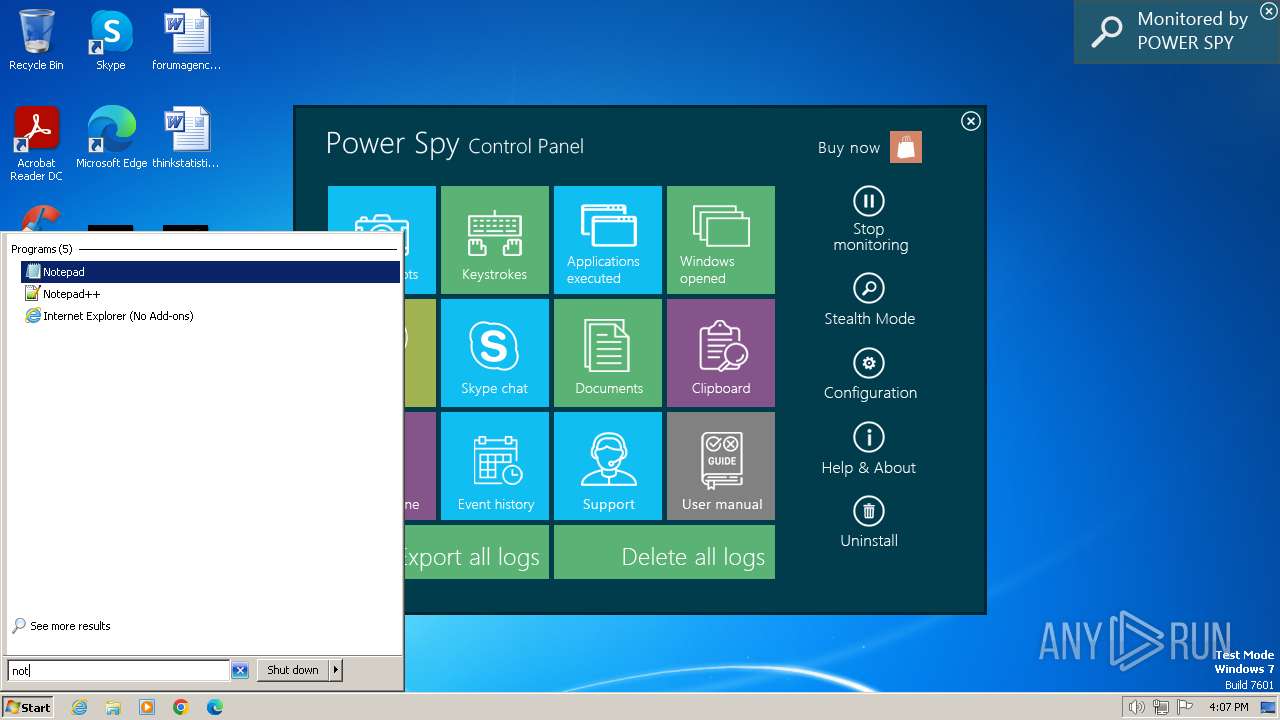This screenshot has height=720, width=1280.
Task: Click the Uninstall trash icon
Action: pos(869,511)
